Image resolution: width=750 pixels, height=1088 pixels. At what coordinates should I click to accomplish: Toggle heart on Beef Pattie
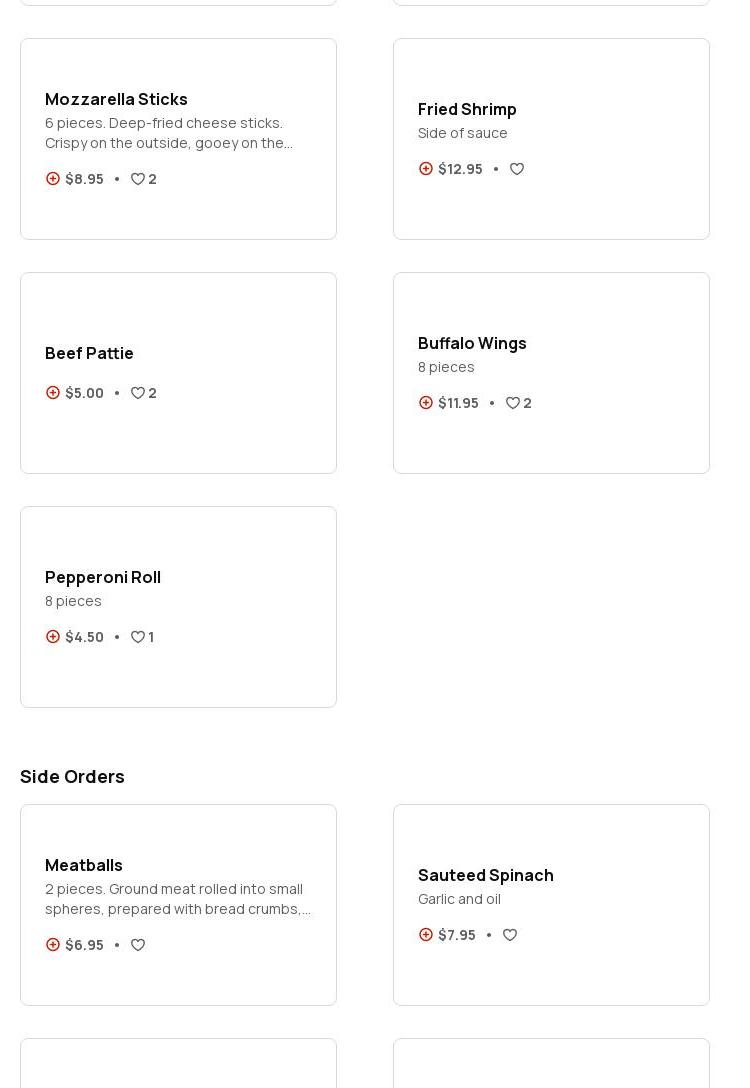[138, 393]
